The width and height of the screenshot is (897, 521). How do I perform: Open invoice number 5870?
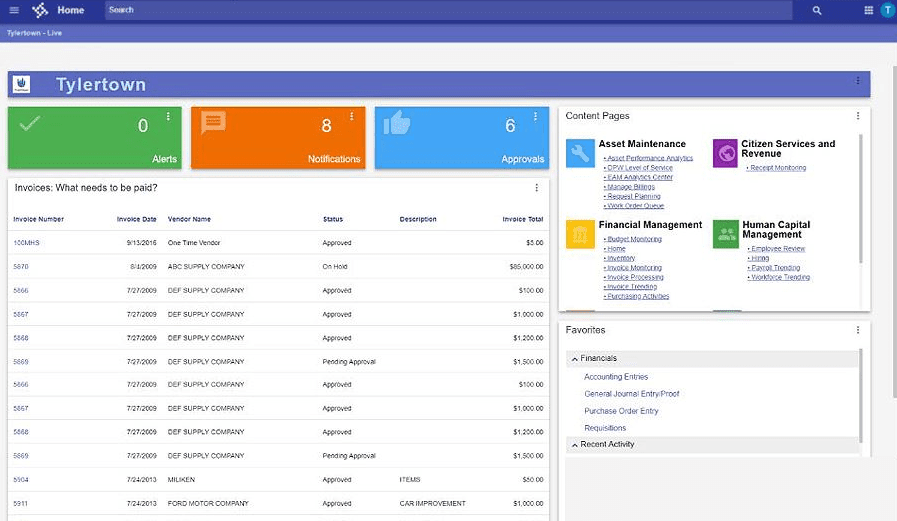[21, 267]
